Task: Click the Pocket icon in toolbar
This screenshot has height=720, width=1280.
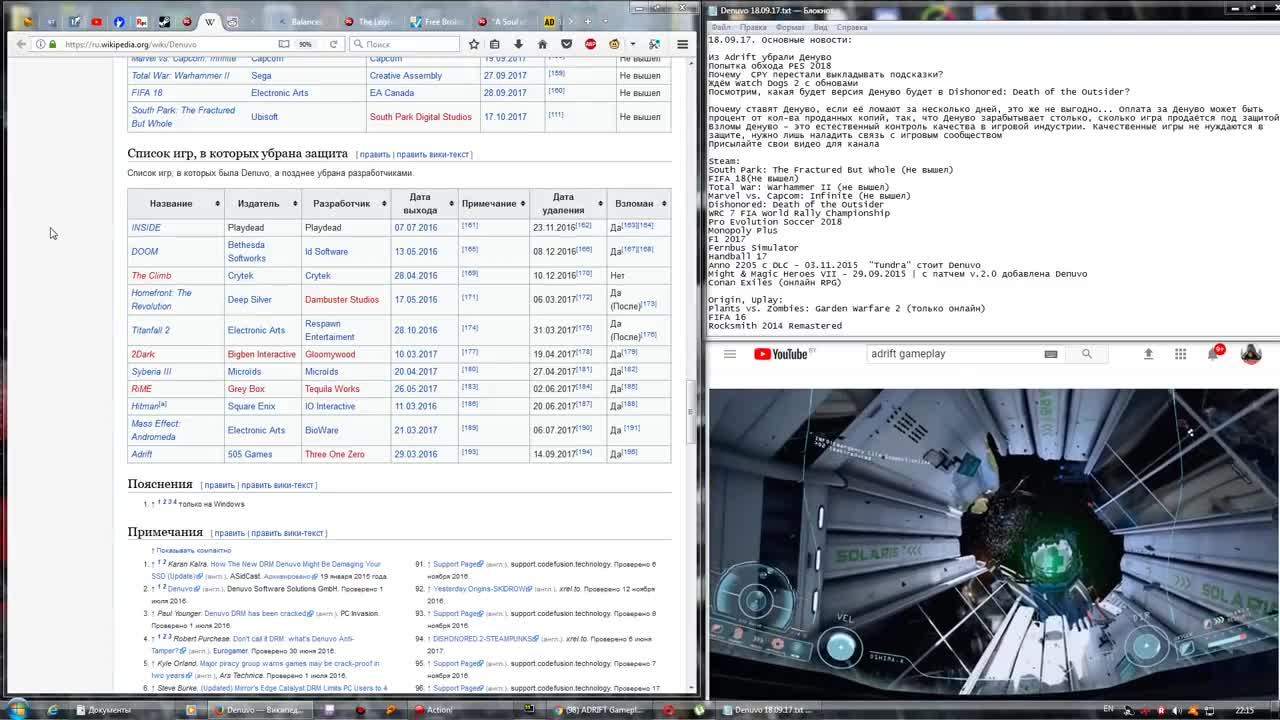Action: tap(566, 44)
